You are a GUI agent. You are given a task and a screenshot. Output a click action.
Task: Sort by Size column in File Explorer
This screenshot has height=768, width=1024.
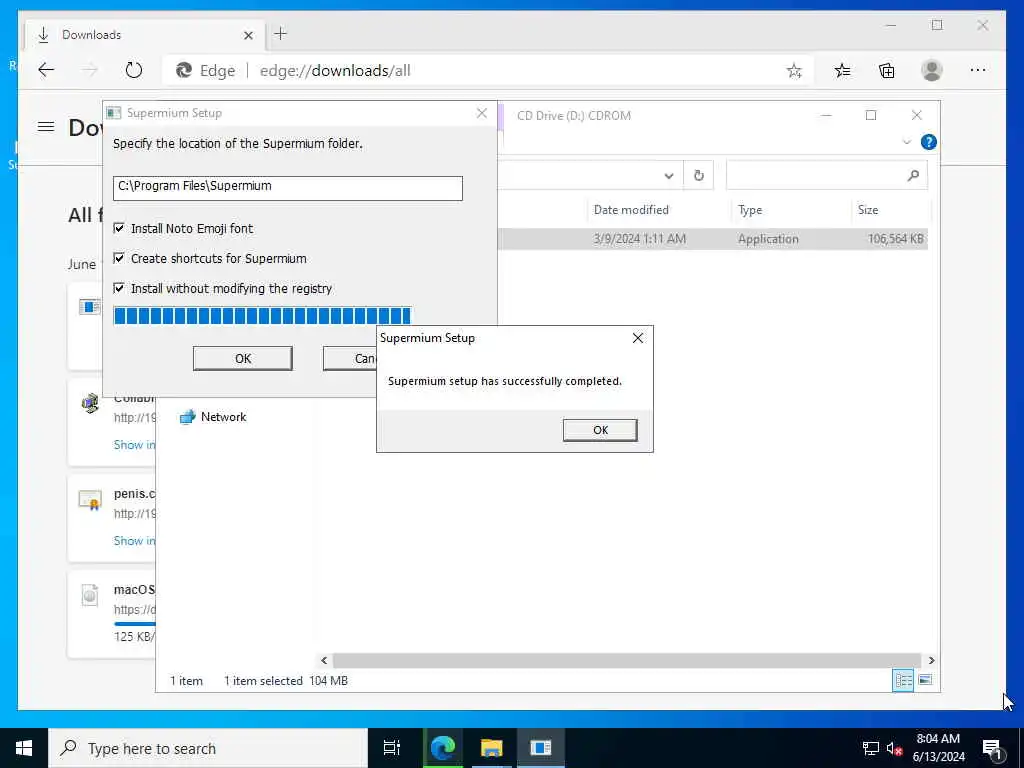[868, 210]
